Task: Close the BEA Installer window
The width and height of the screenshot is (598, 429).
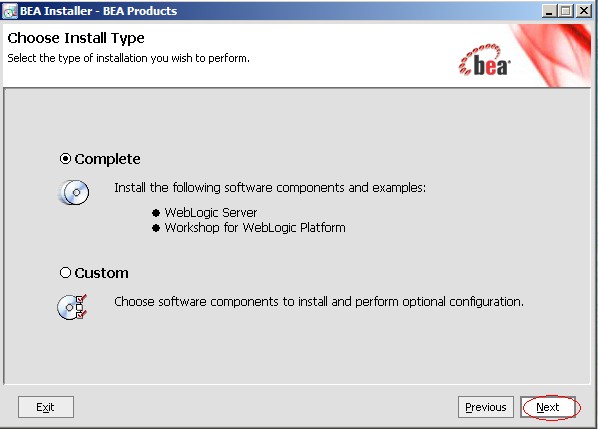Action: pos(584,11)
